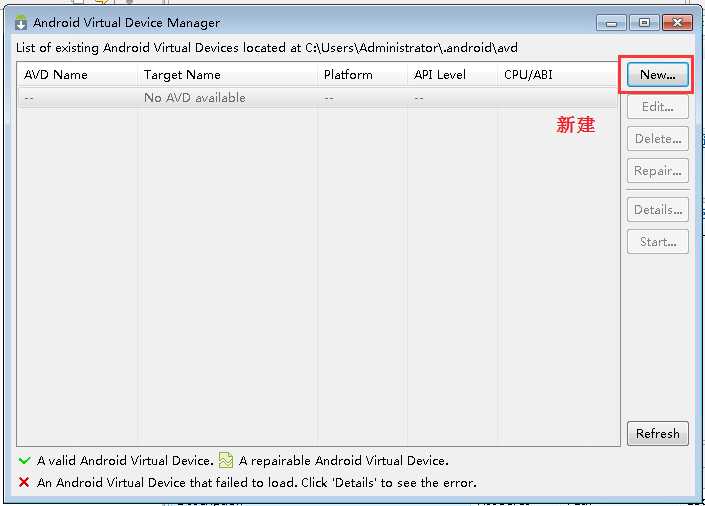Click the Start... button

coord(657,242)
